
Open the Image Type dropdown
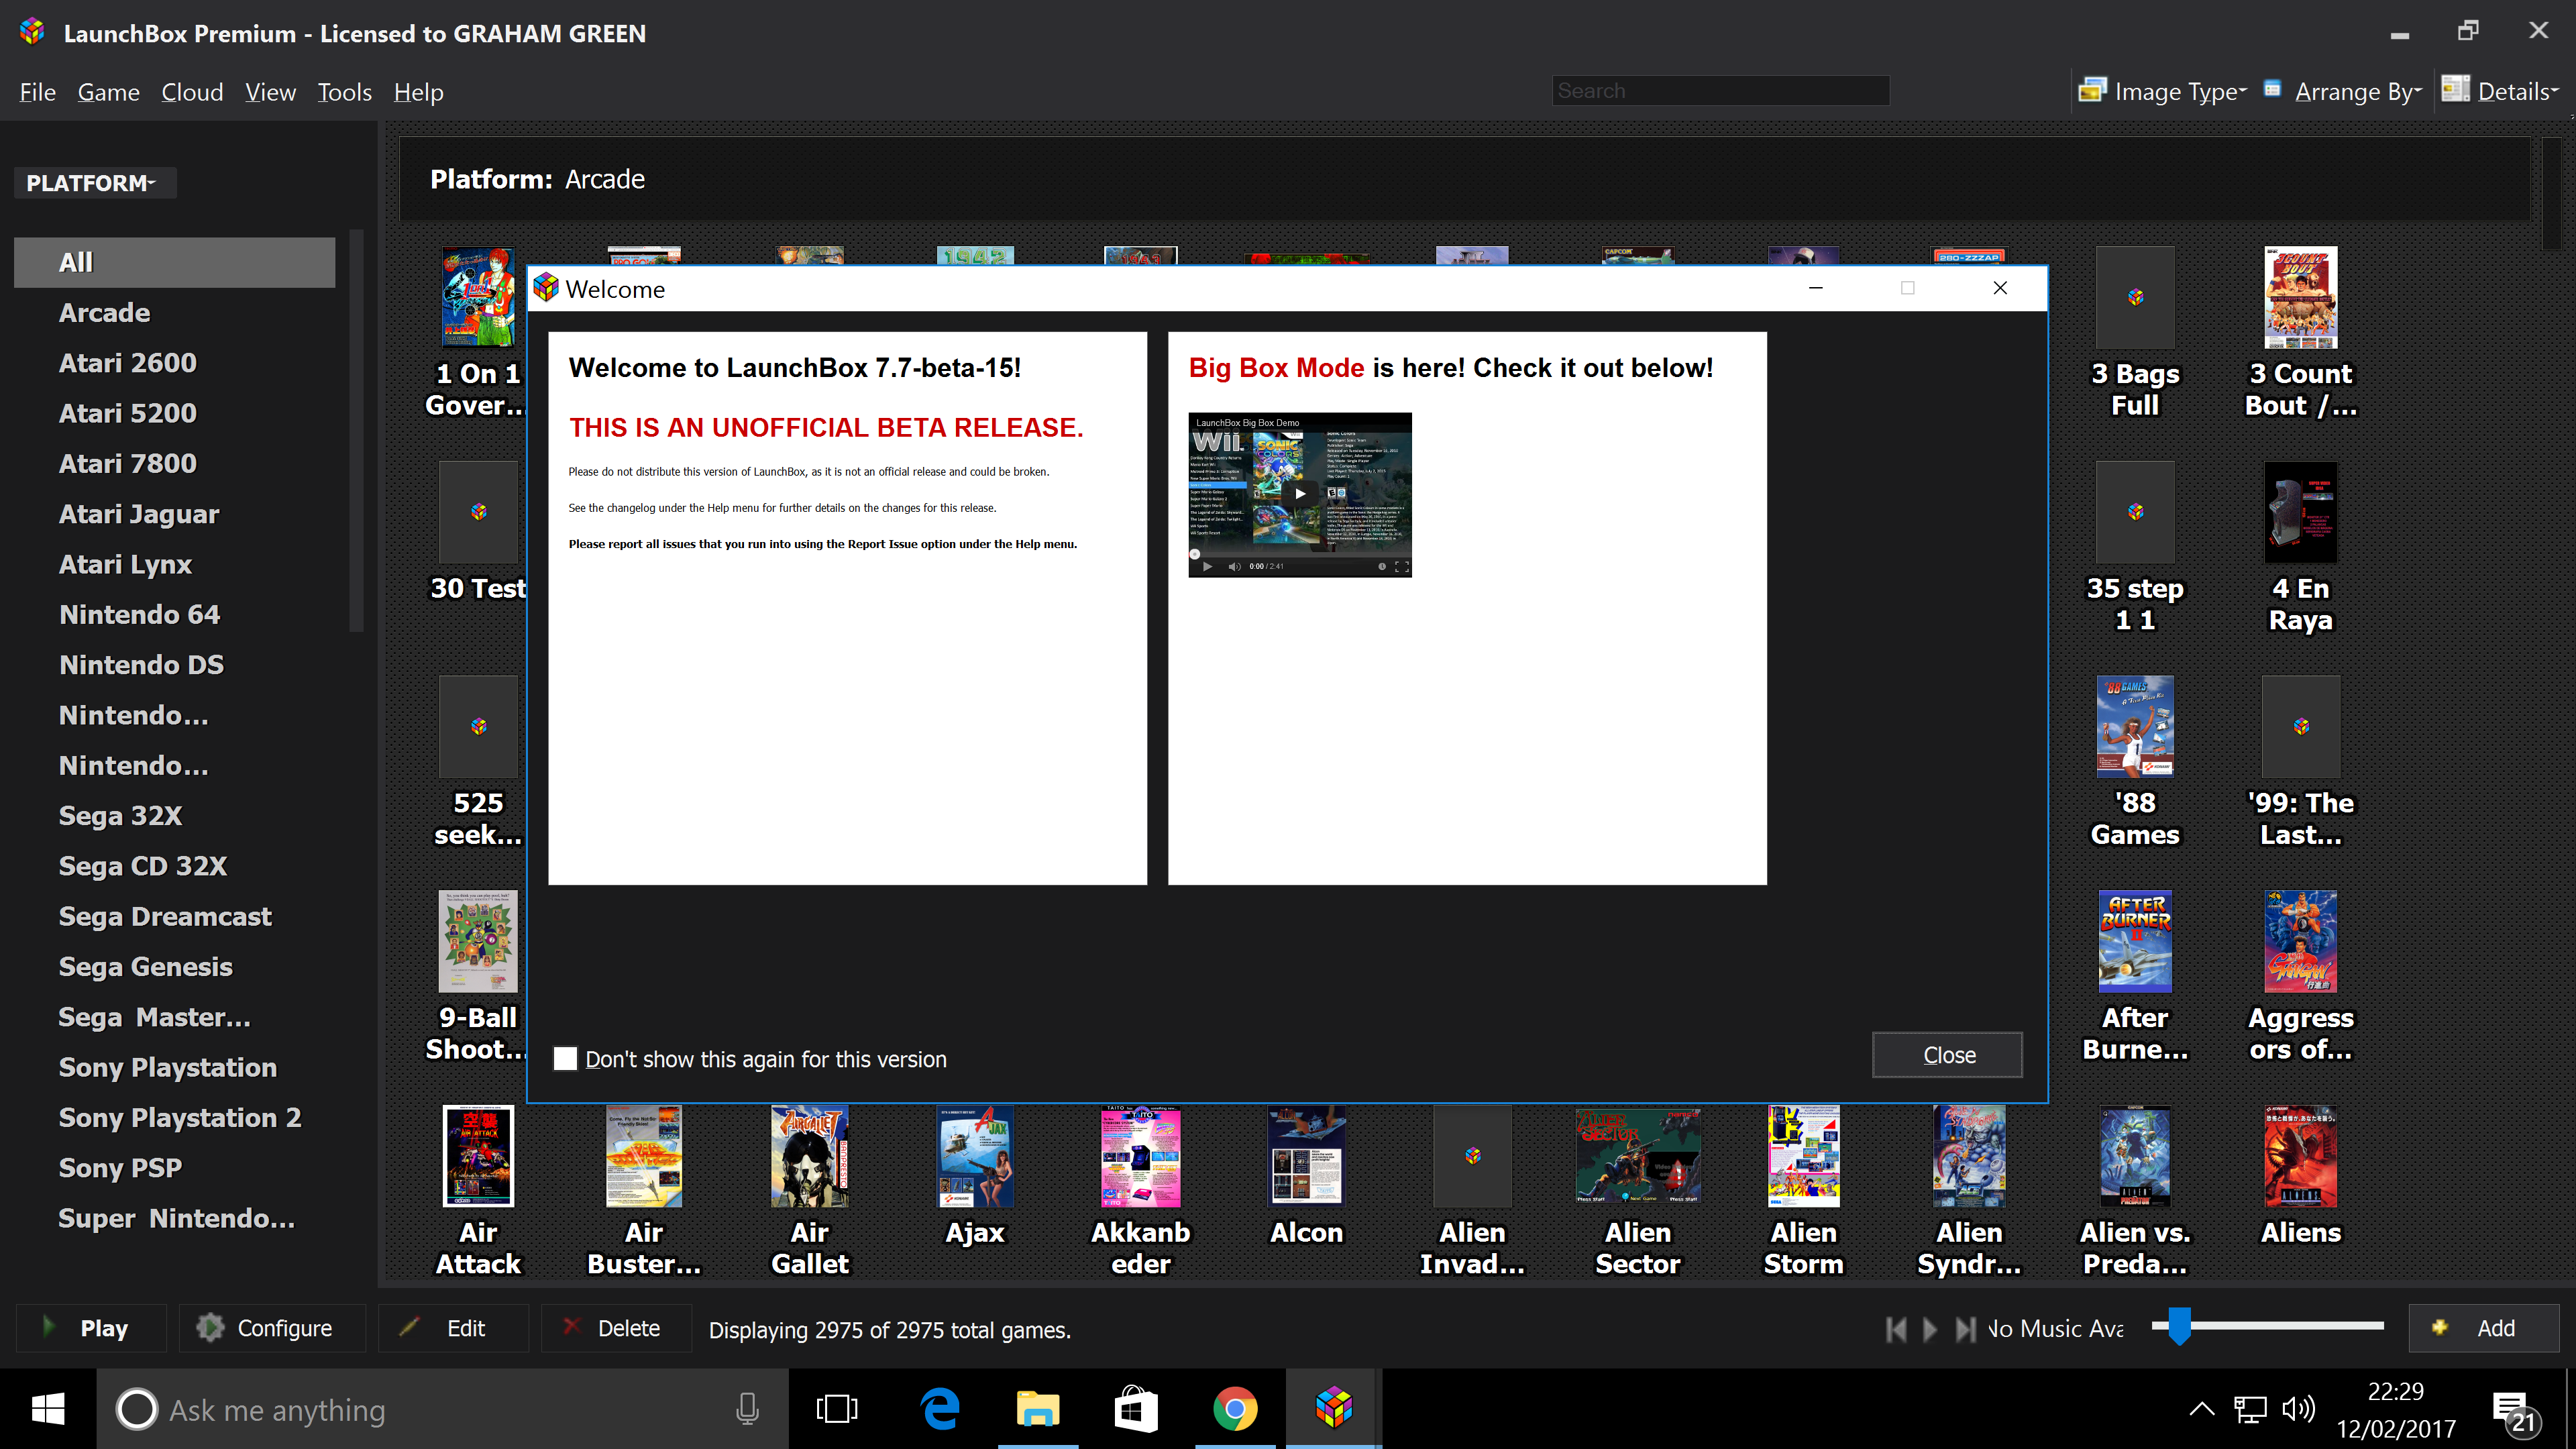pyautogui.click(x=2163, y=91)
